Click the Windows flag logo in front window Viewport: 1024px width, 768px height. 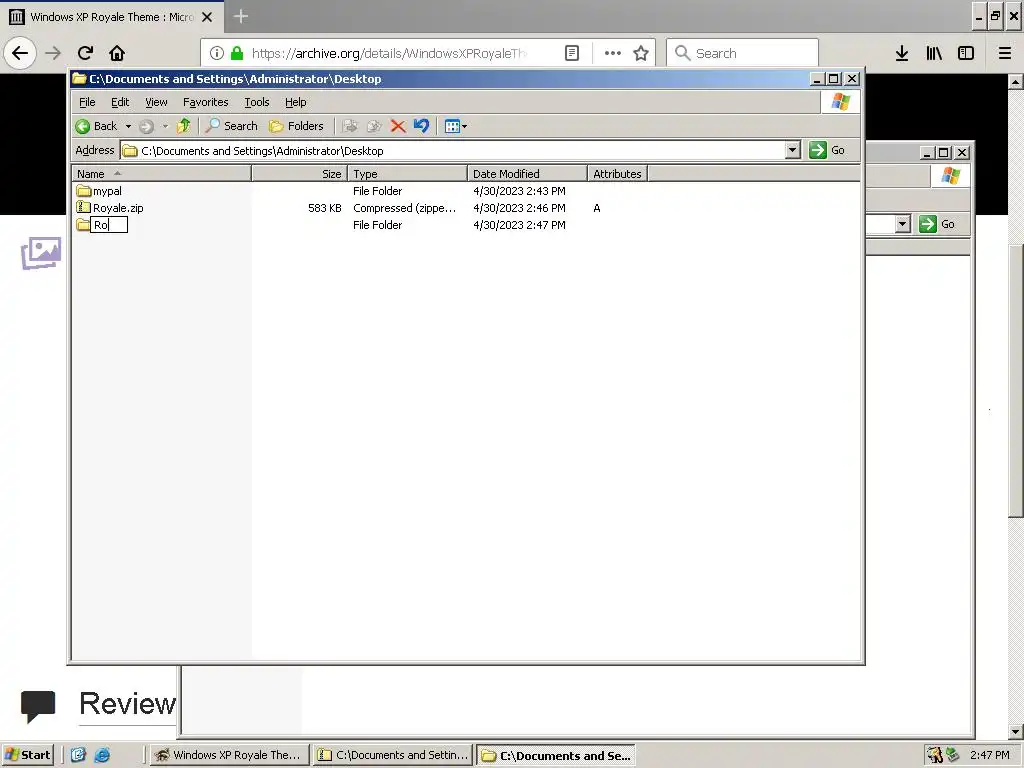pos(840,102)
